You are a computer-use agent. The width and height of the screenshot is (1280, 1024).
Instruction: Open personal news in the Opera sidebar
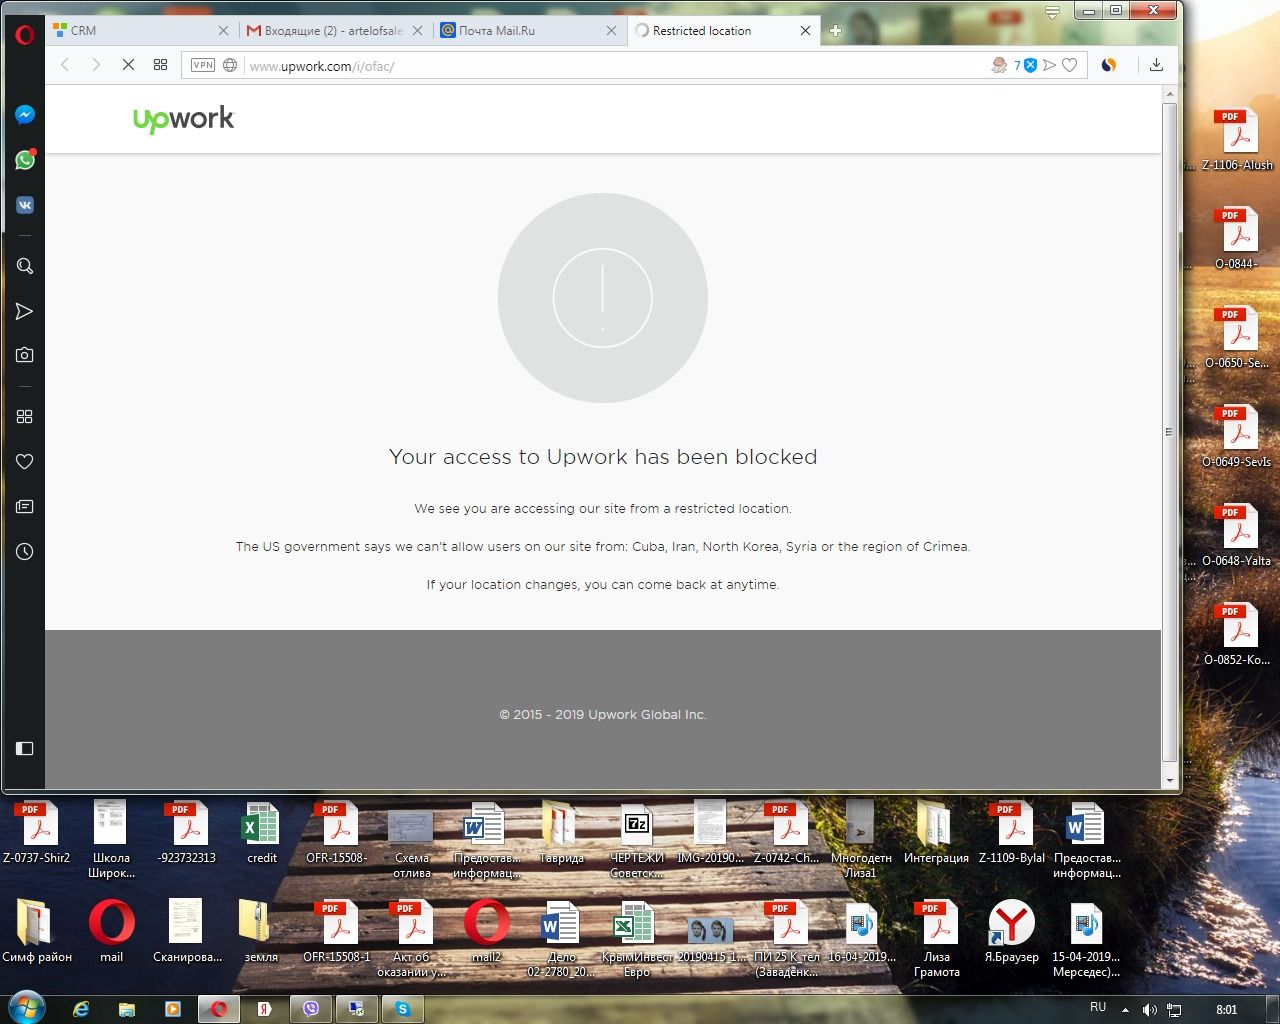(x=25, y=506)
